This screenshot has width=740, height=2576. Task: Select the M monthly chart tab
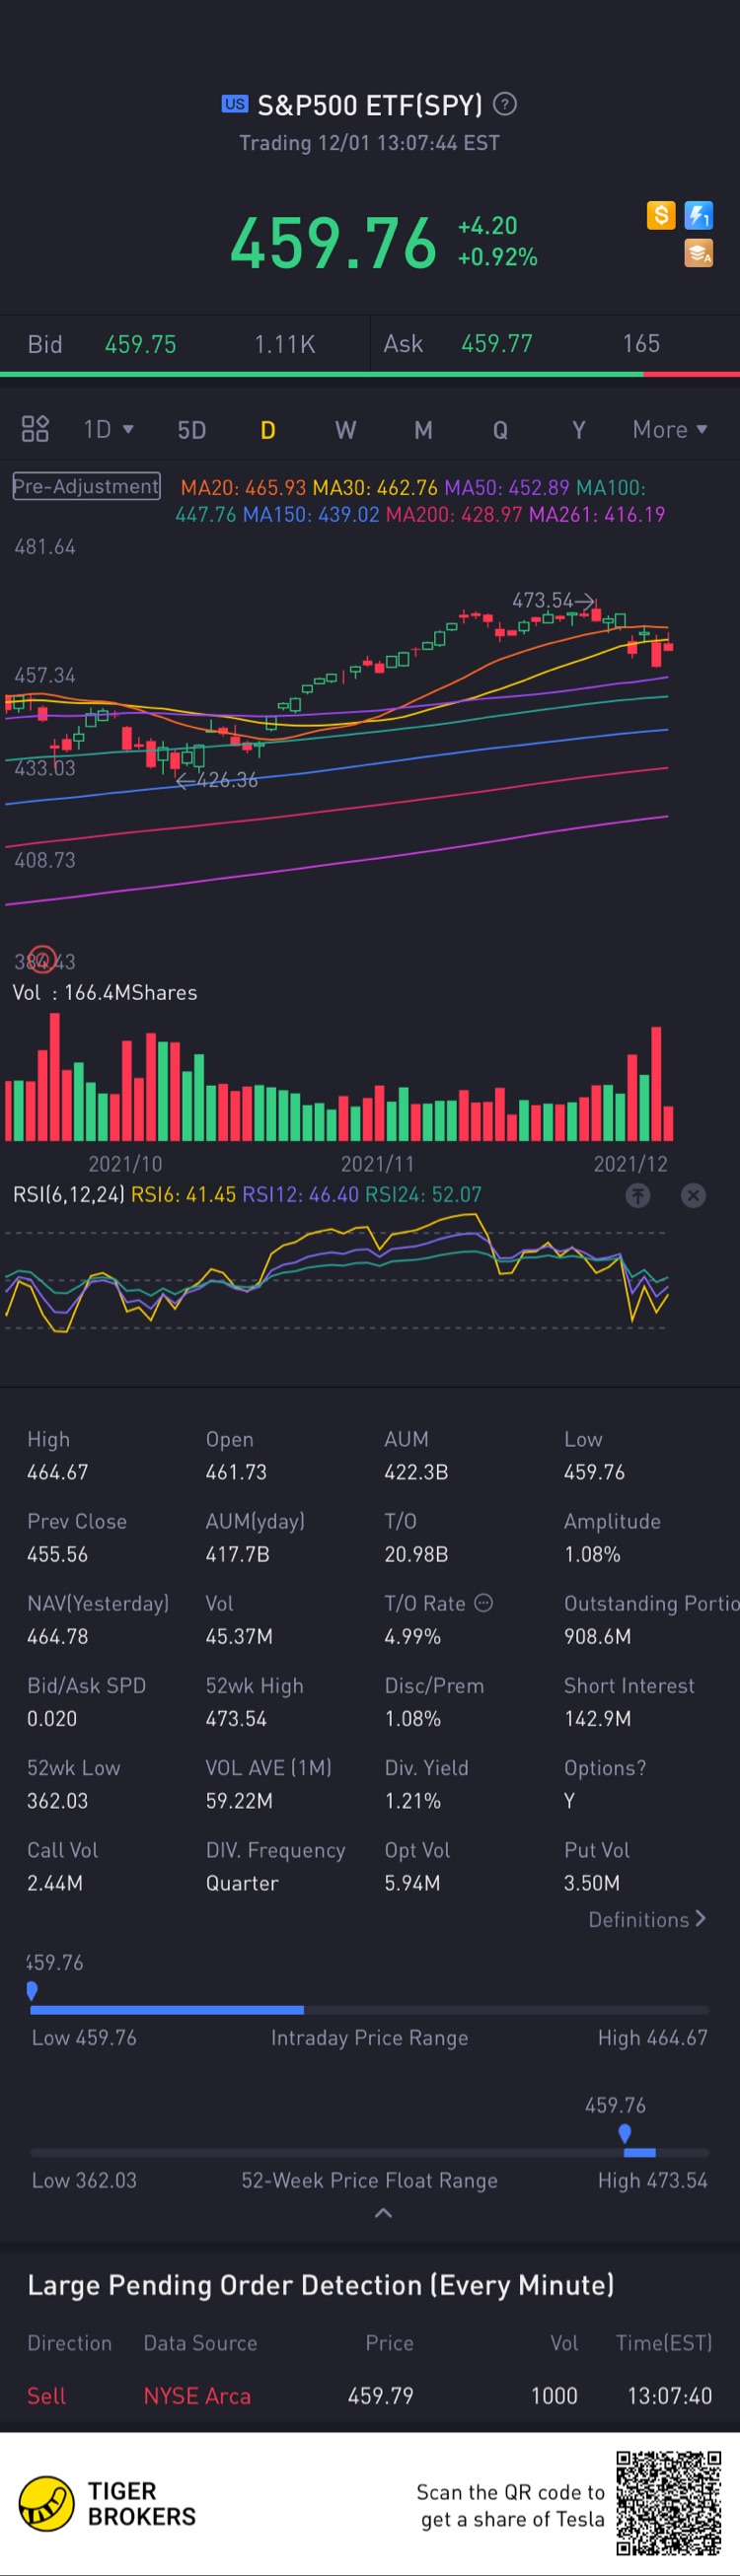tap(423, 430)
